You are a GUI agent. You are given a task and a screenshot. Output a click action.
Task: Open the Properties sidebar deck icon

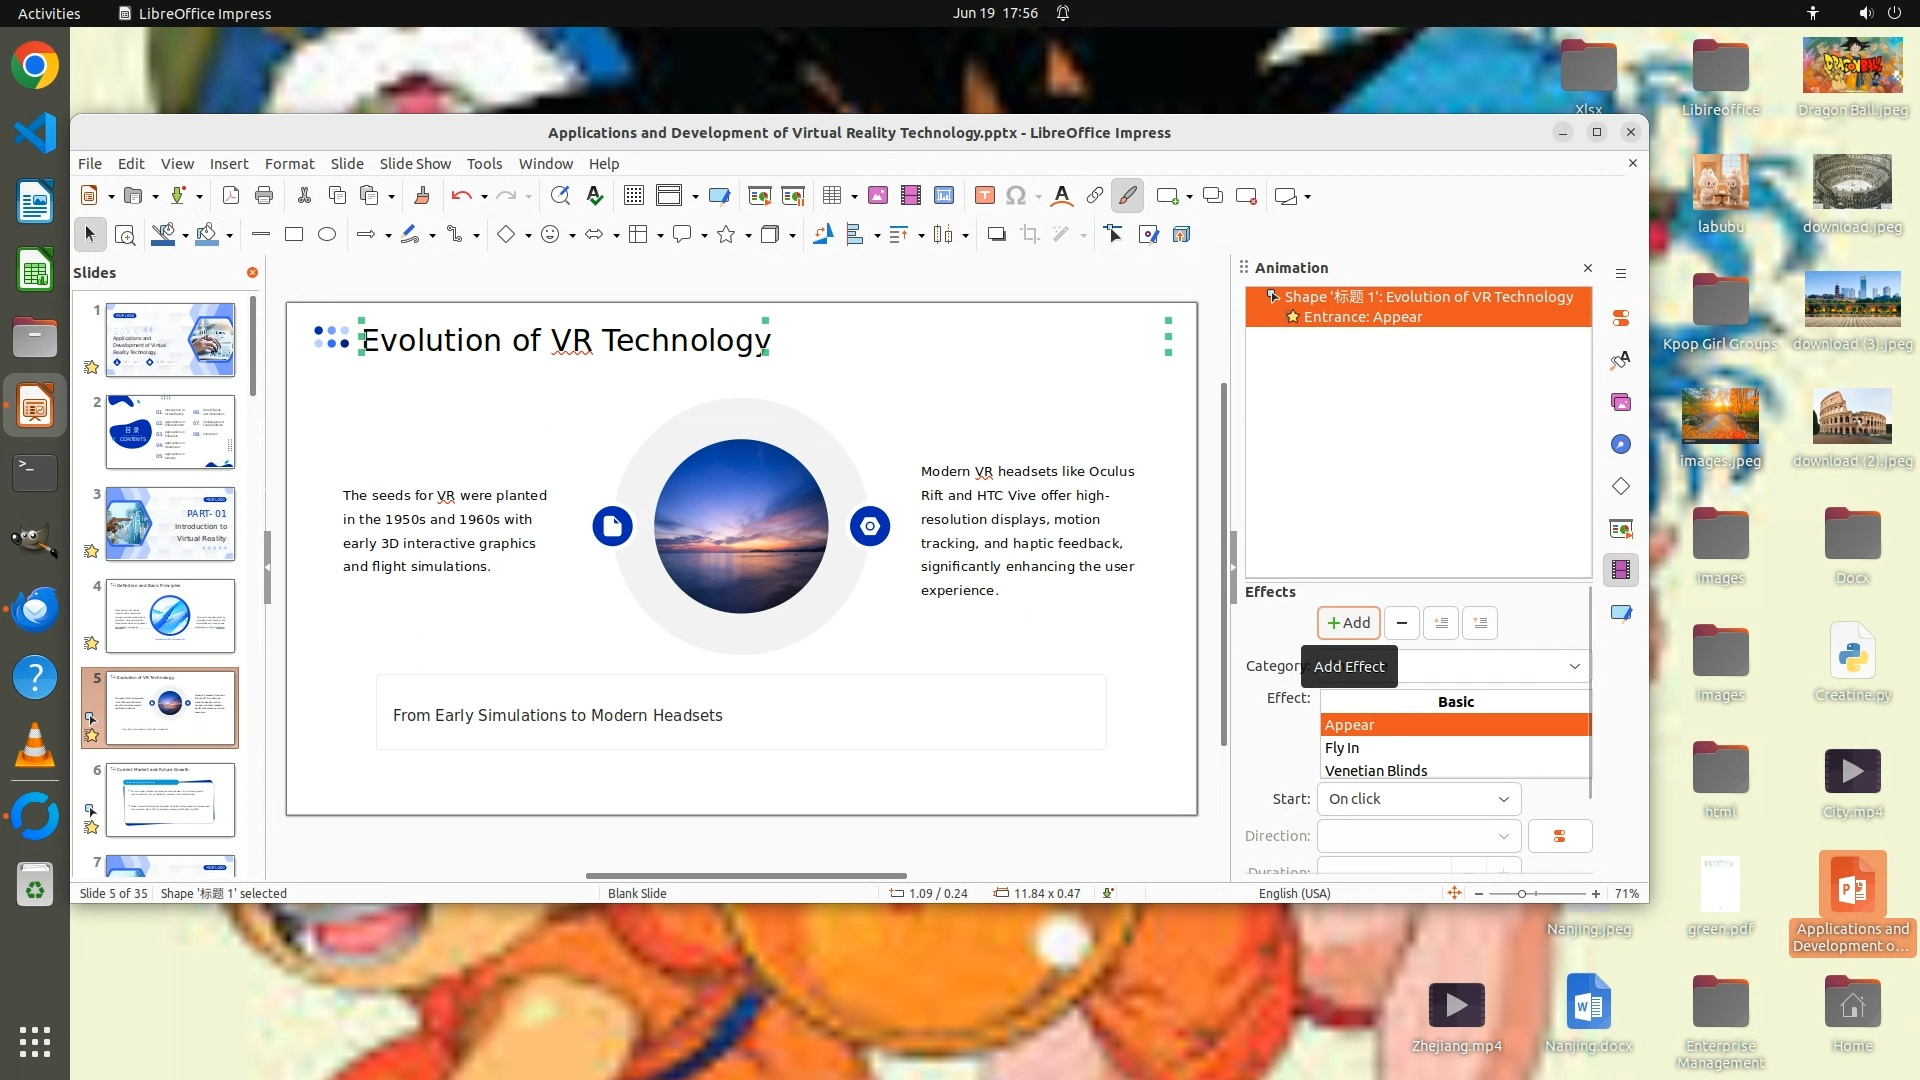click(1620, 318)
